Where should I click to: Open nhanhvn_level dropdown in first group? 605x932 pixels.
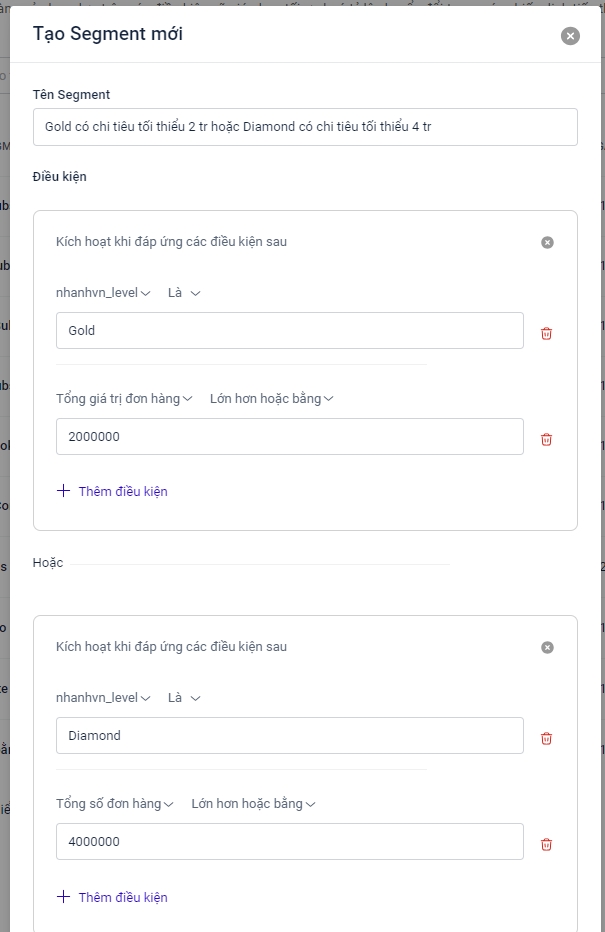click(x=104, y=293)
